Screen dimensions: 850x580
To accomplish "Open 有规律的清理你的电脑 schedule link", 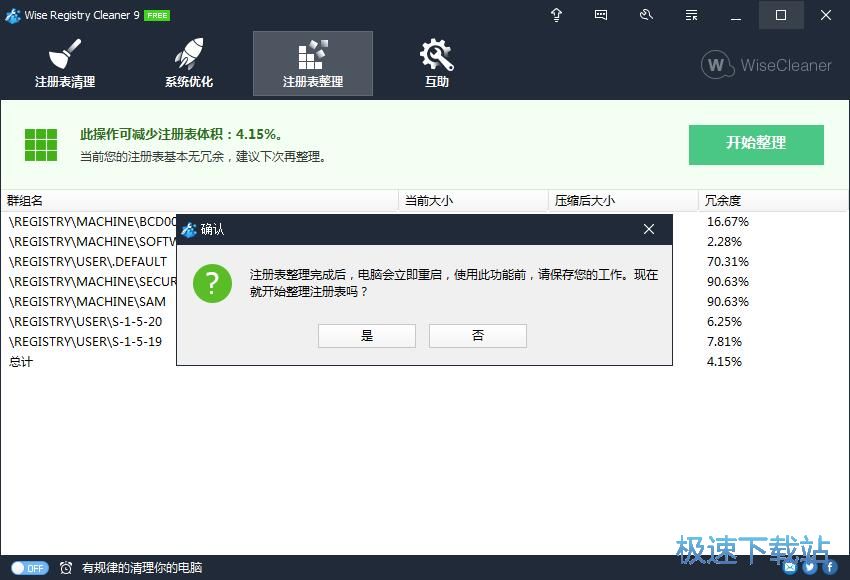I will 142,568.
